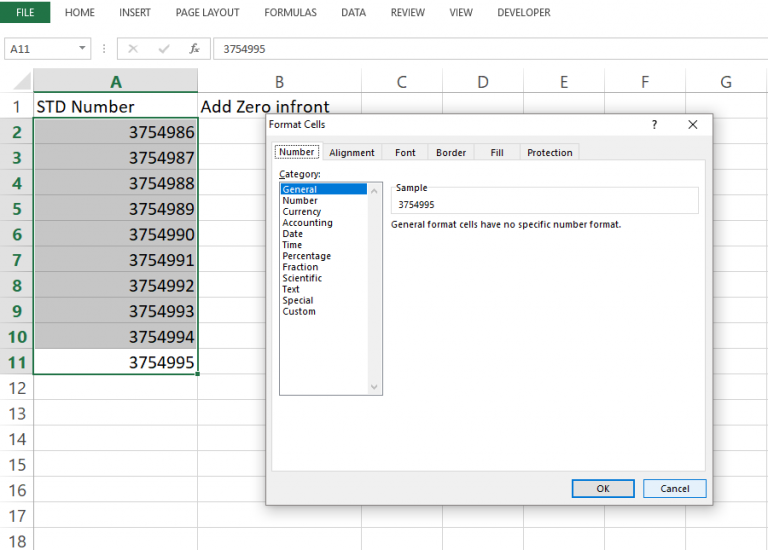Click the Category list scroll up arrow

374,191
